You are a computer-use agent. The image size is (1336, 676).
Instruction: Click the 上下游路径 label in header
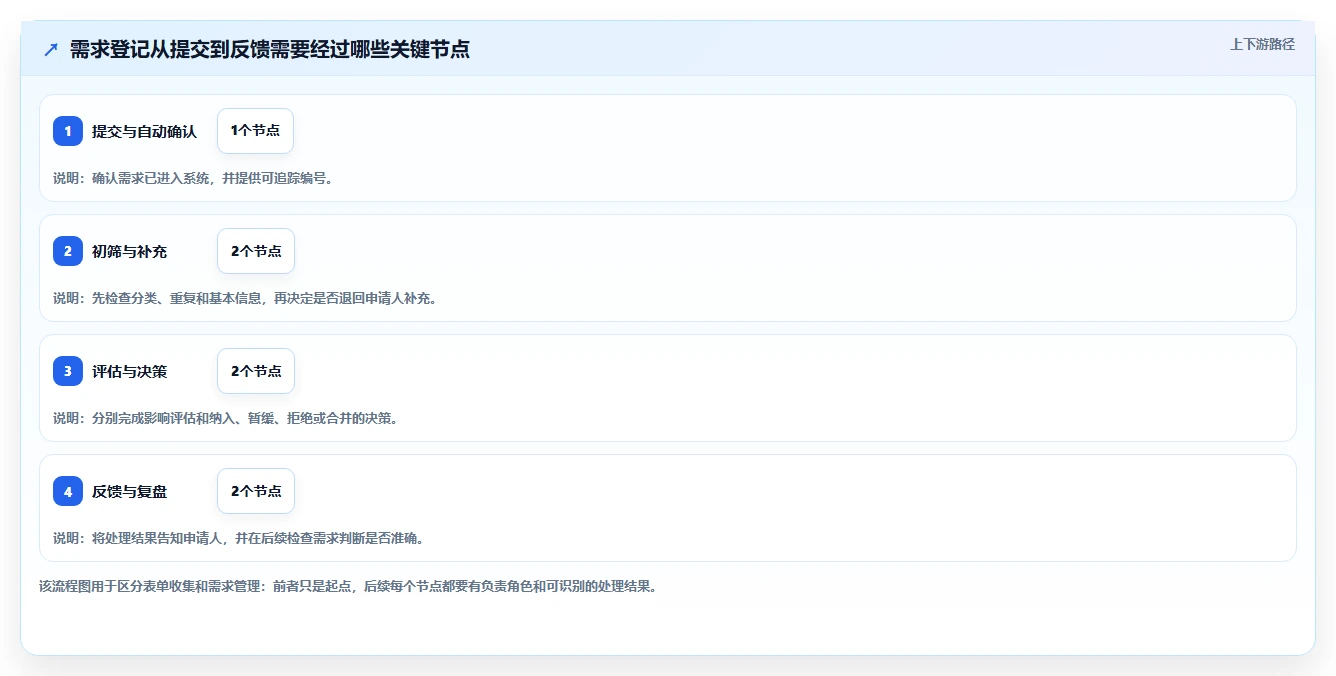point(1262,44)
